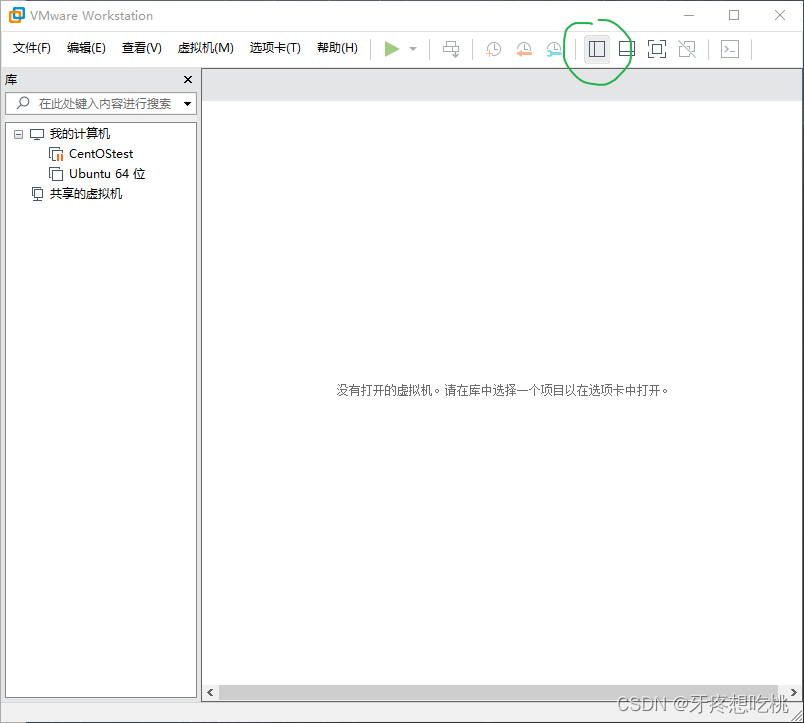Viewport: 804px width, 723px height.
Task: Click the console view terminal icon
Action: 730,49
